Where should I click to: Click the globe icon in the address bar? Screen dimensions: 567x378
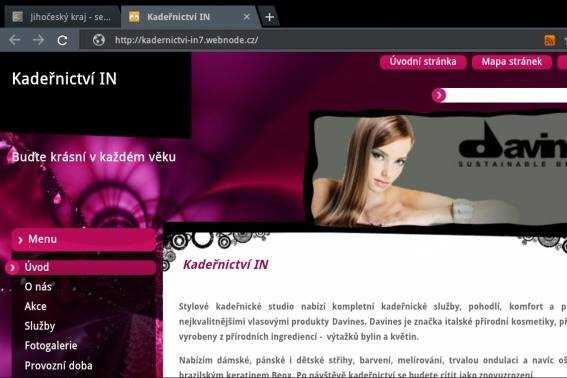[x=99, y=40]
